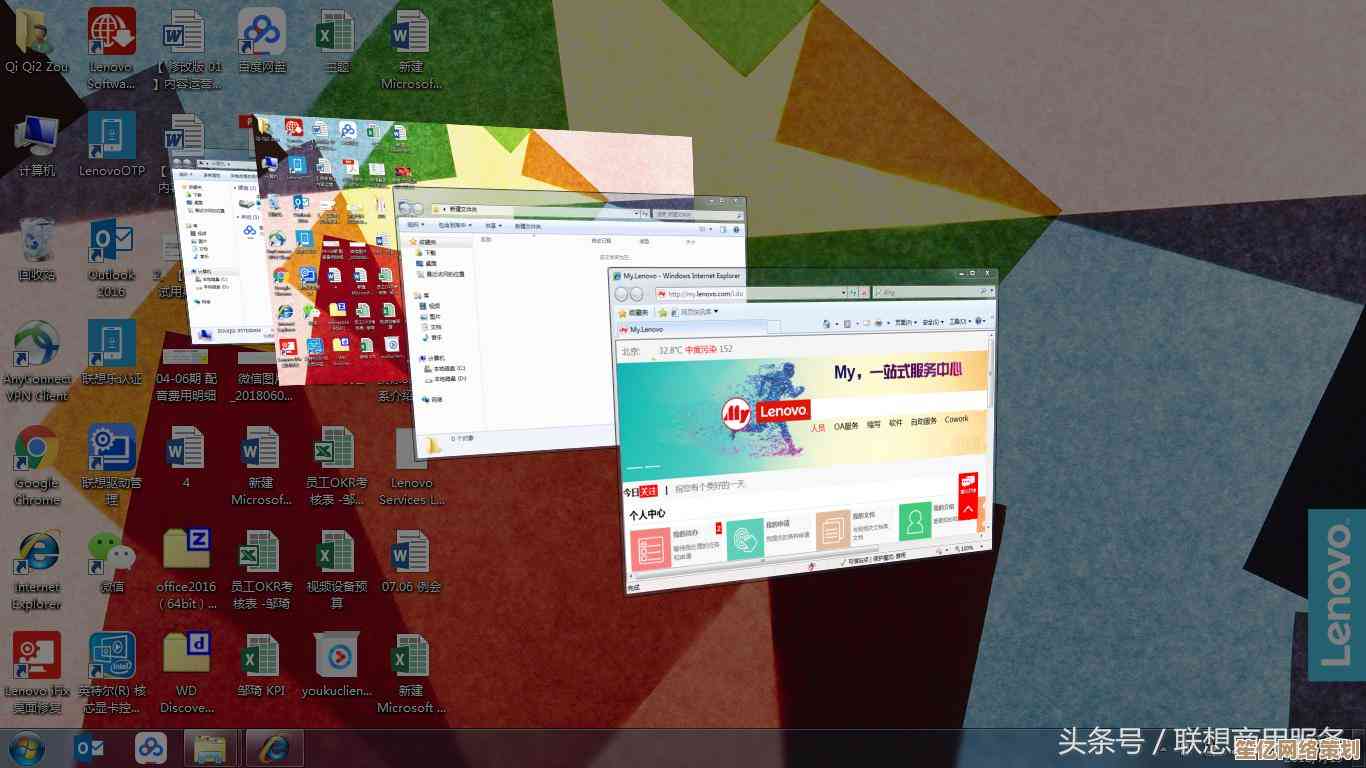Click the OA服务 link on My.Lenovo page
Viewport: 1366px width, 768px height.
click(x=846, y=425)
